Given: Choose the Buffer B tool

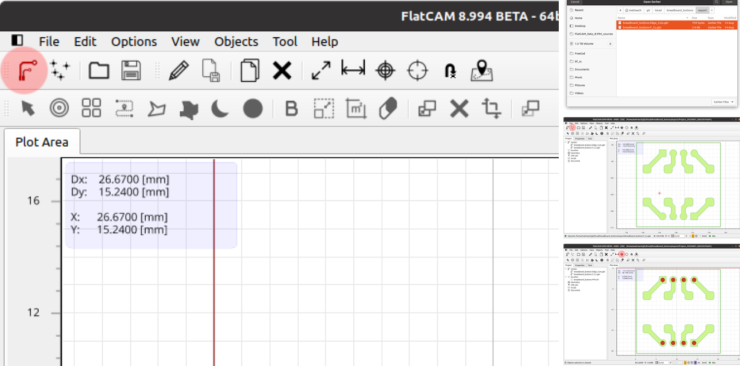Looking at the screenshot, I should click(292, 109).
